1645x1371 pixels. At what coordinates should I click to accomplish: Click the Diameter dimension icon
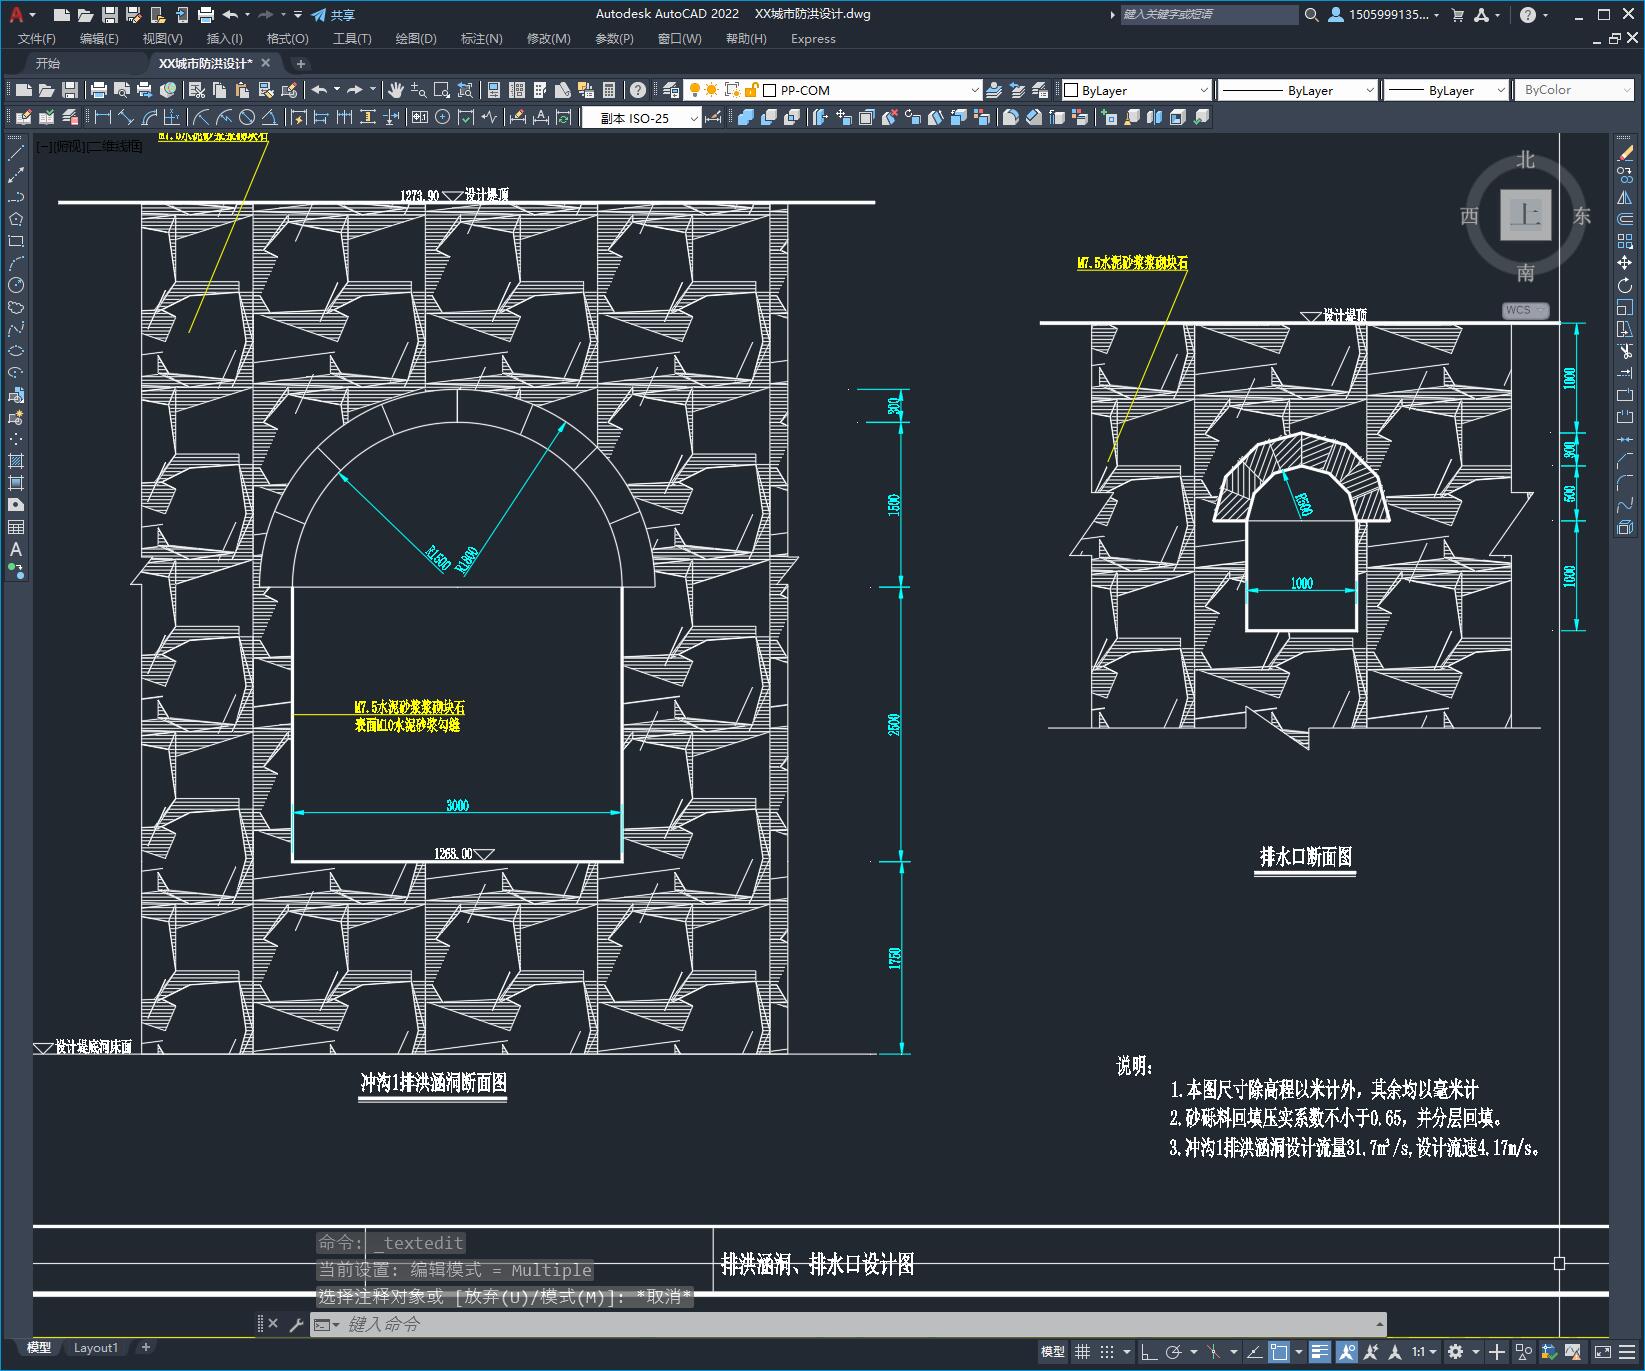point(247,117)
